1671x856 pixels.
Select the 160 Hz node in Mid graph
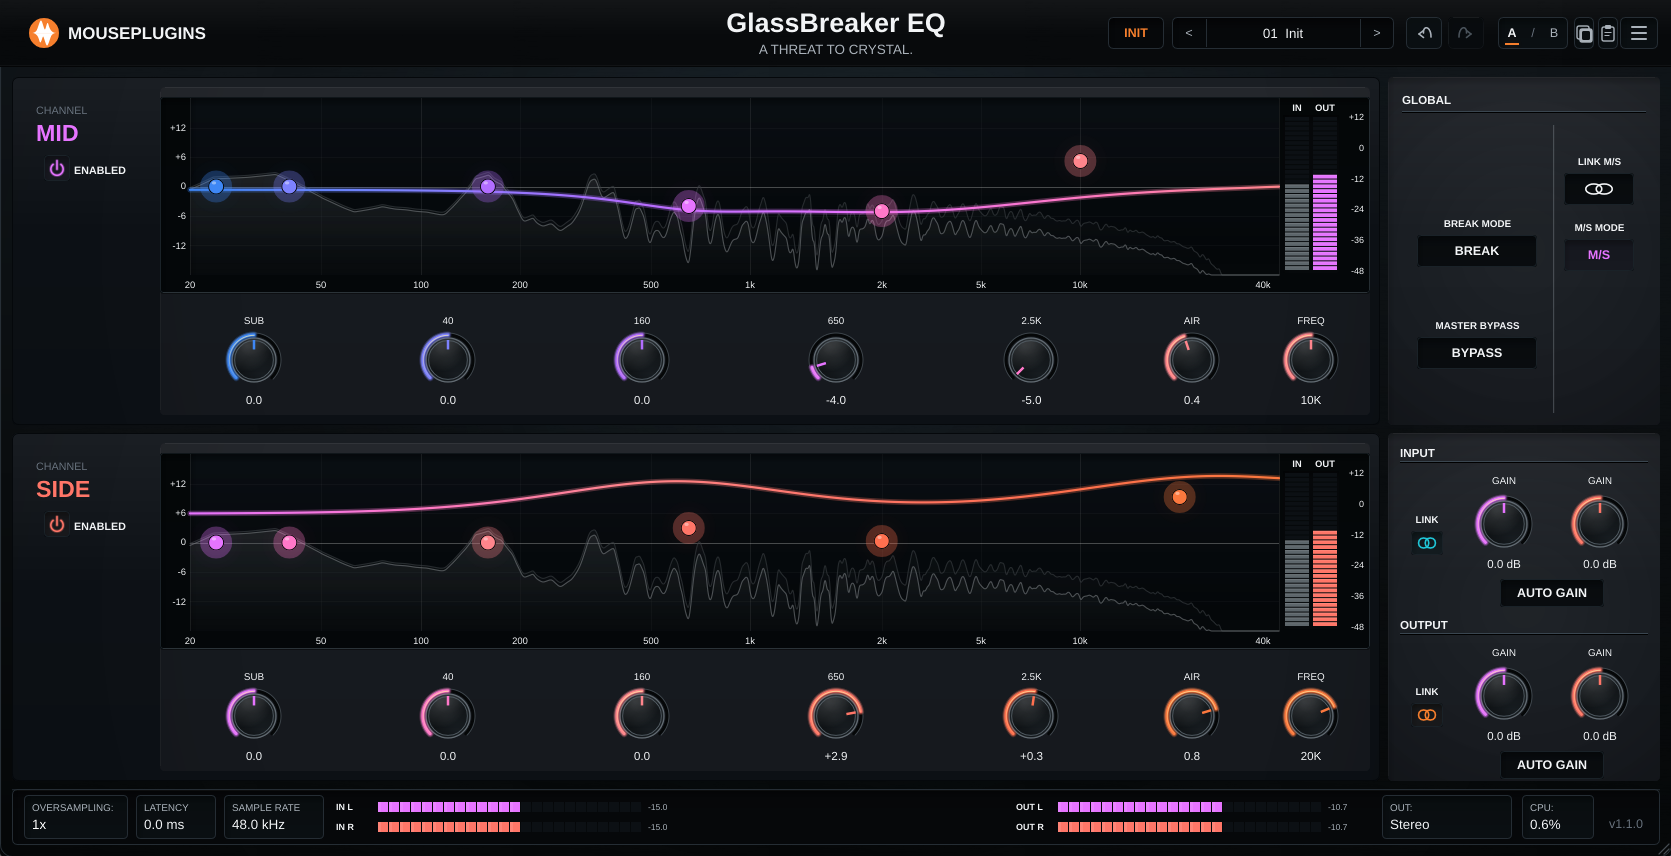click(x=488, y=186)
